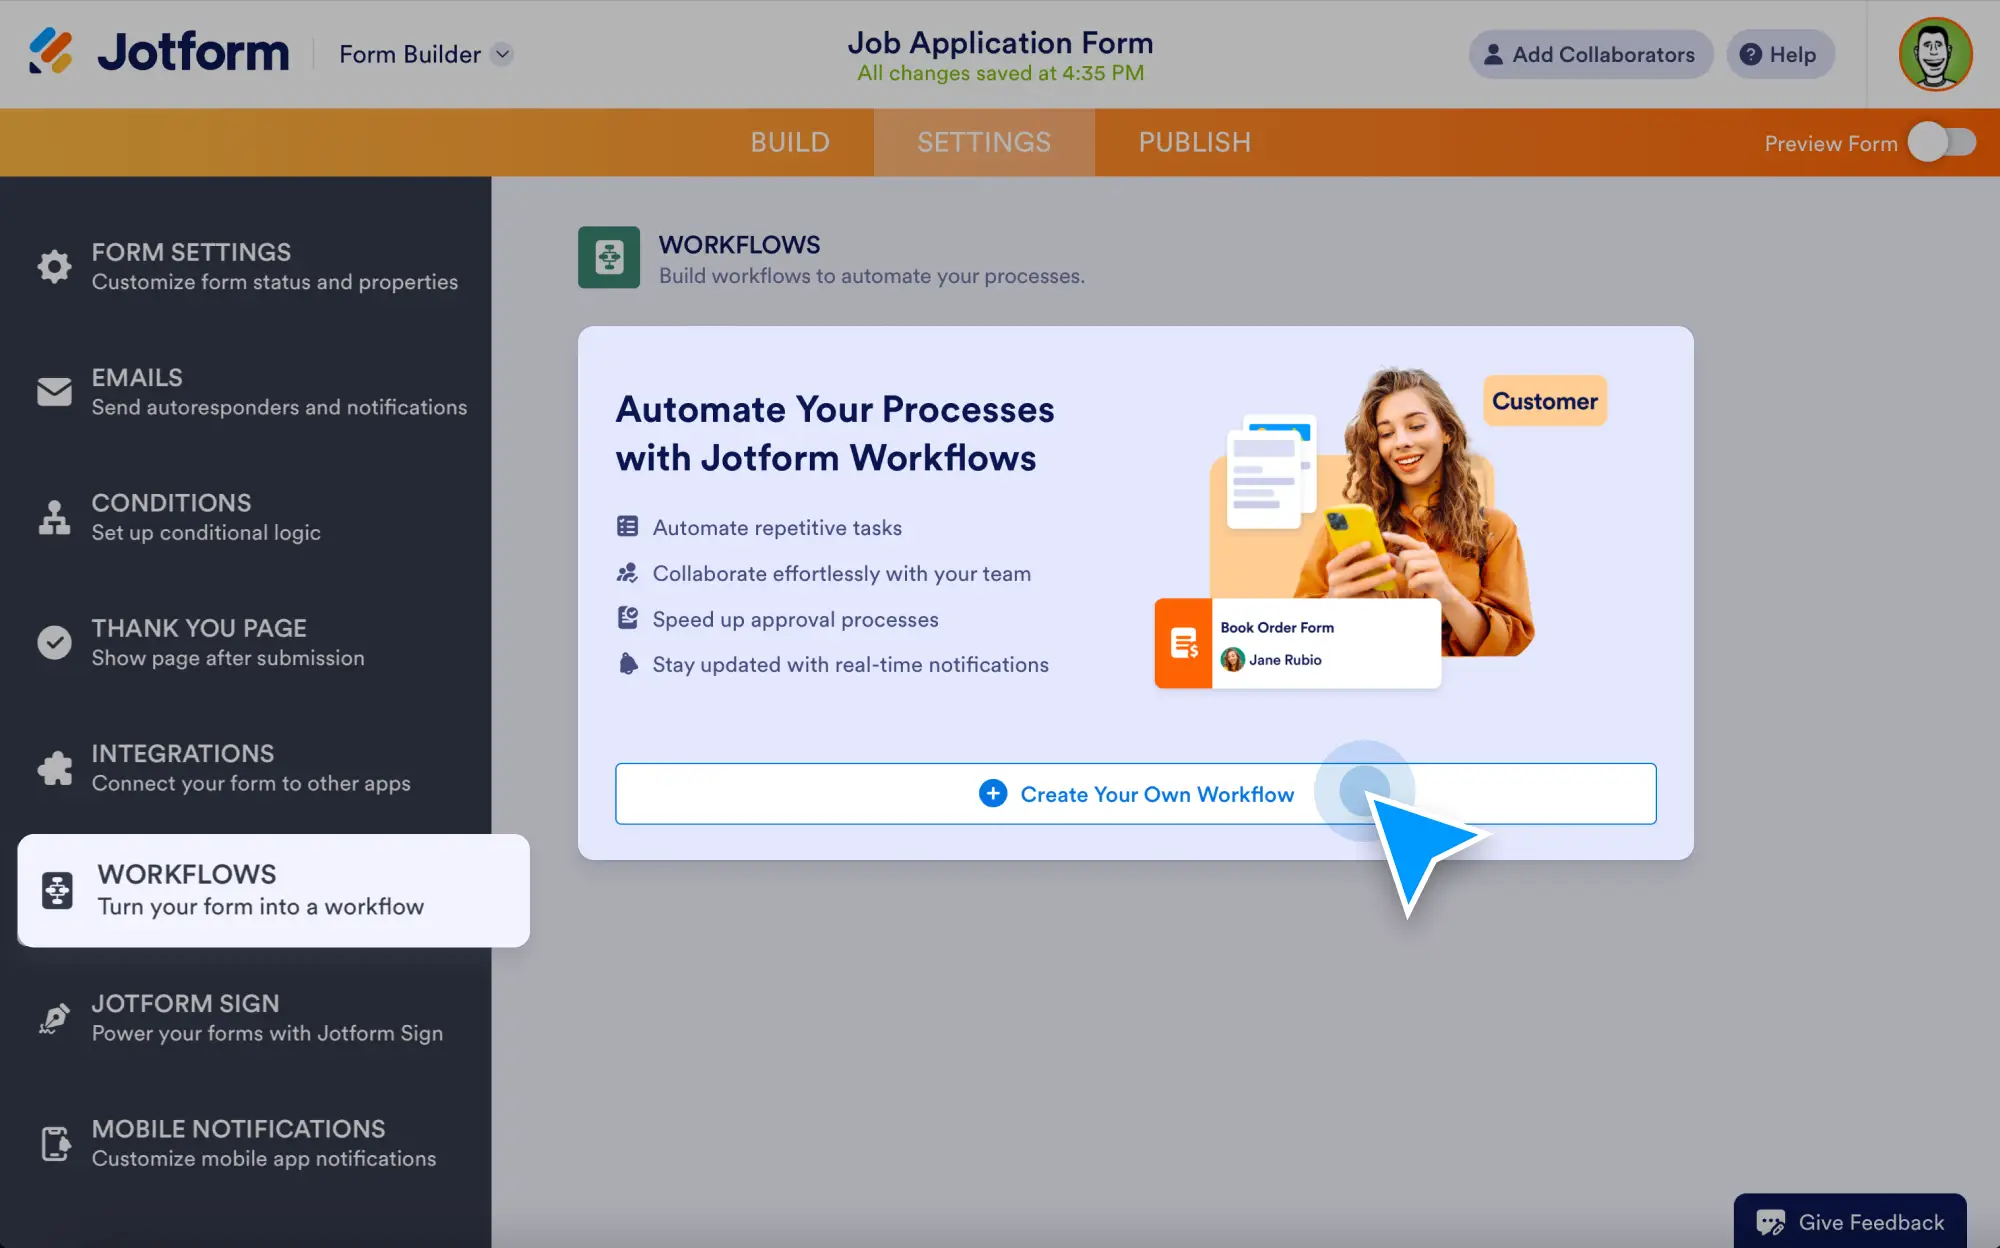The image size is (2000, 1248).
Task: Select the Mobile Notifications phone icon
Action: click(x=53, y=1143)
